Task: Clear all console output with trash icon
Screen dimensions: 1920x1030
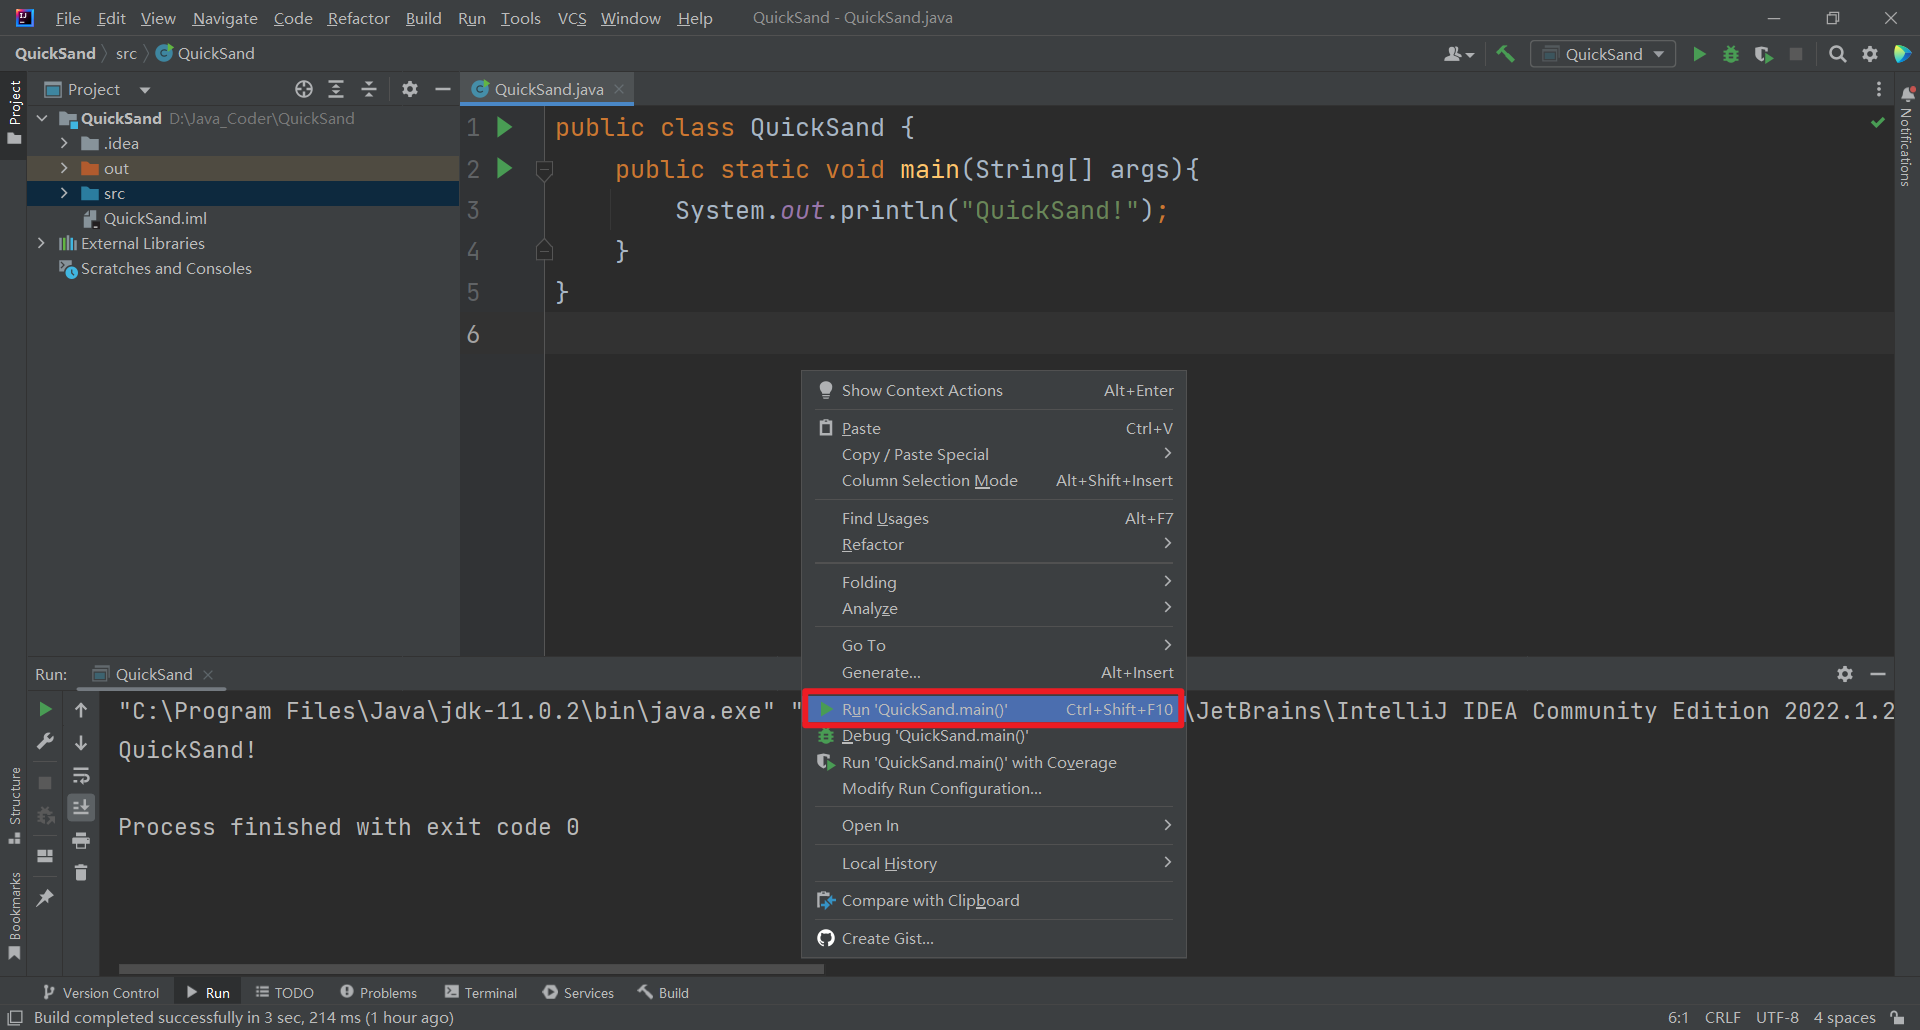Action: [x=81, y=873]
